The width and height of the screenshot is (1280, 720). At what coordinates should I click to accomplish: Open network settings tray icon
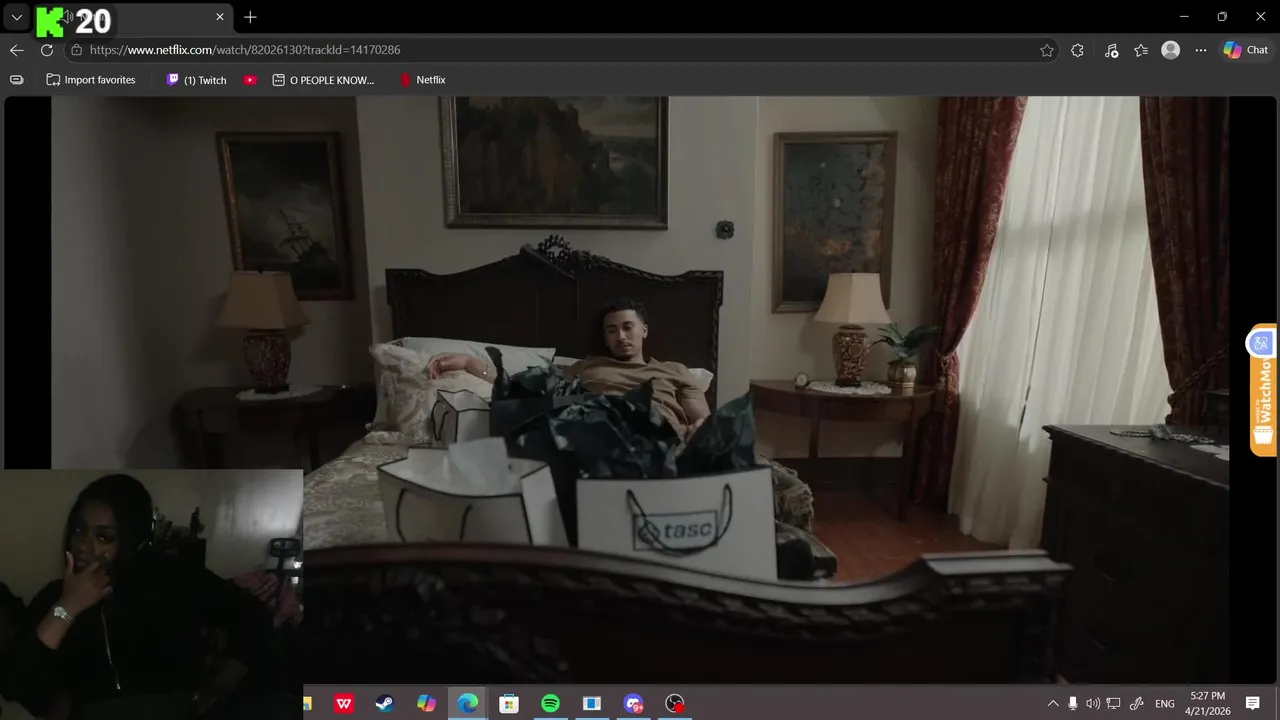pos(1113,704)
